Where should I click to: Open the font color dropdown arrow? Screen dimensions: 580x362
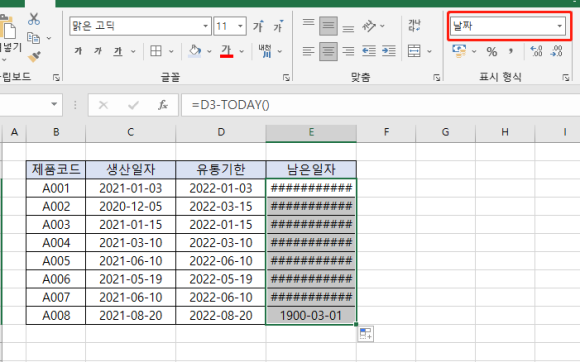[242, 51]
